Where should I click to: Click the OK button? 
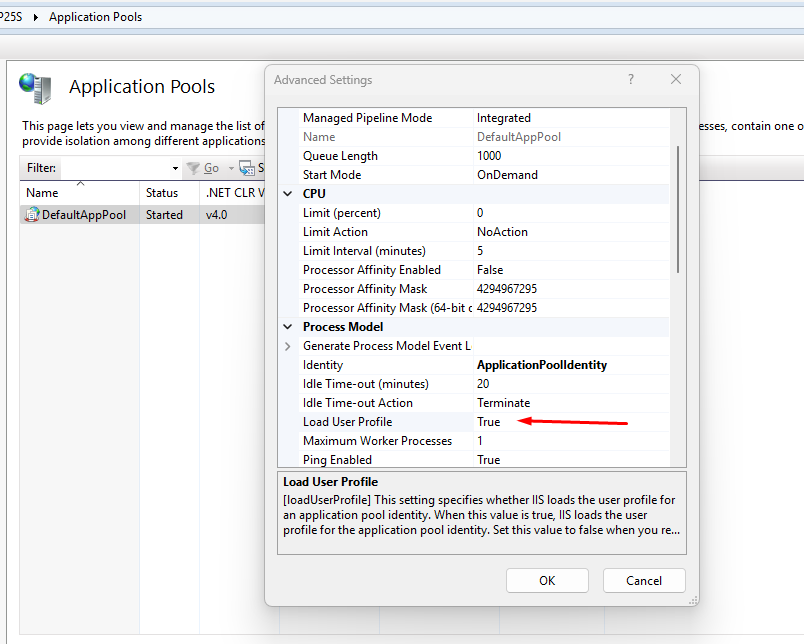(547, 580)
